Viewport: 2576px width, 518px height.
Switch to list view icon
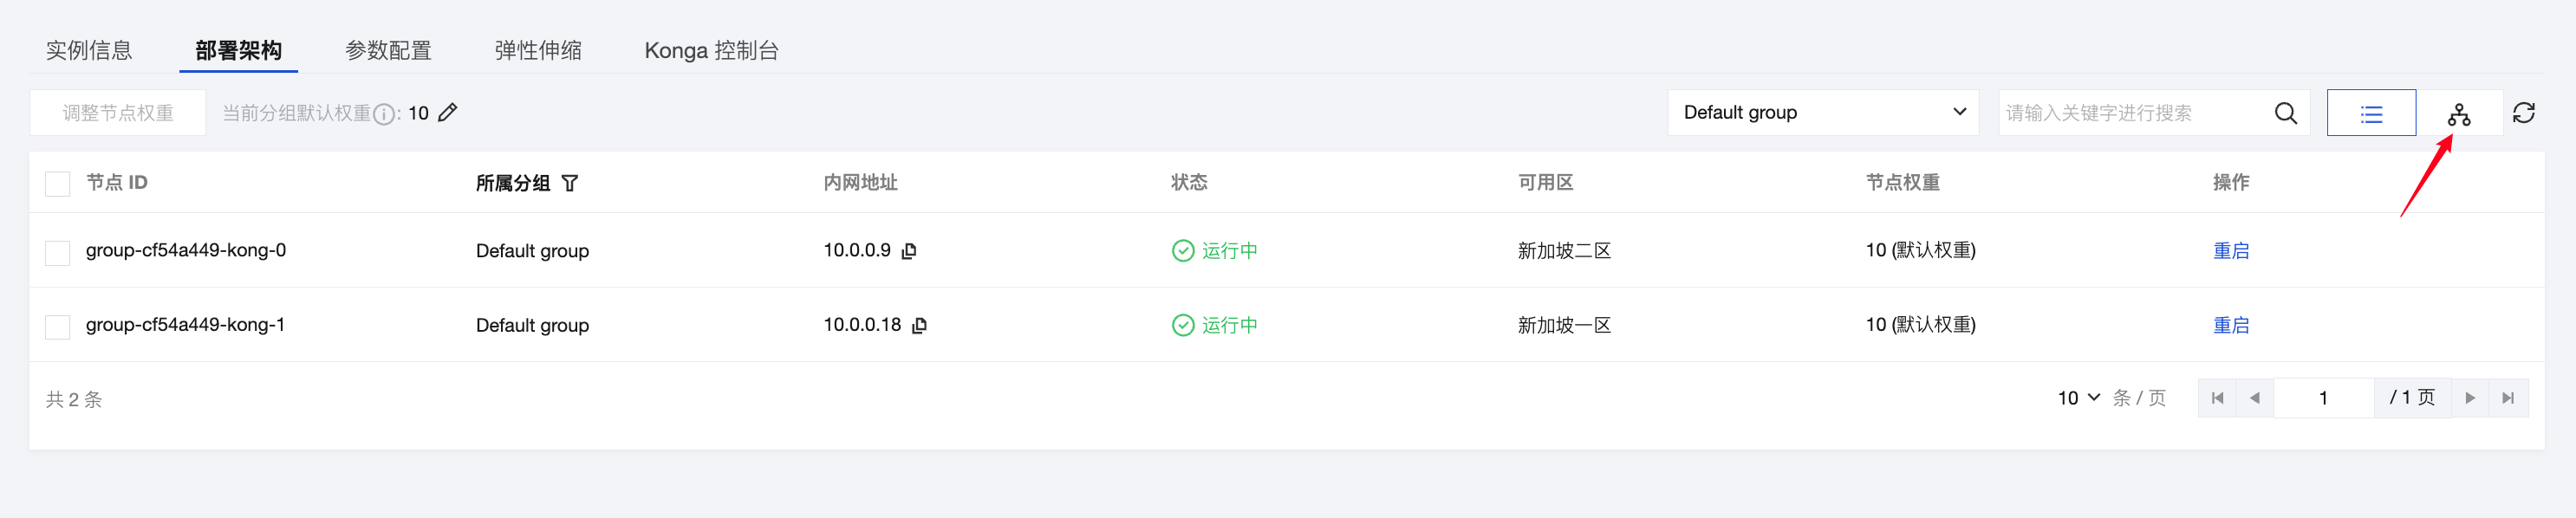2371,113
